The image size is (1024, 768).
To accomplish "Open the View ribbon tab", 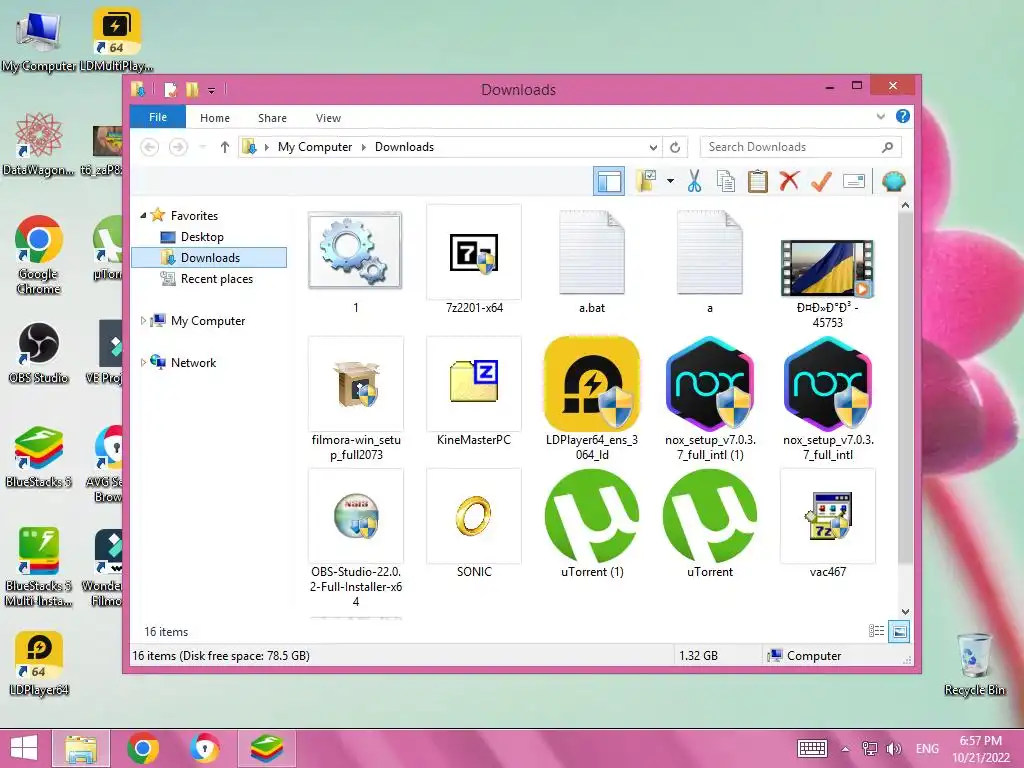I will 328,118.
